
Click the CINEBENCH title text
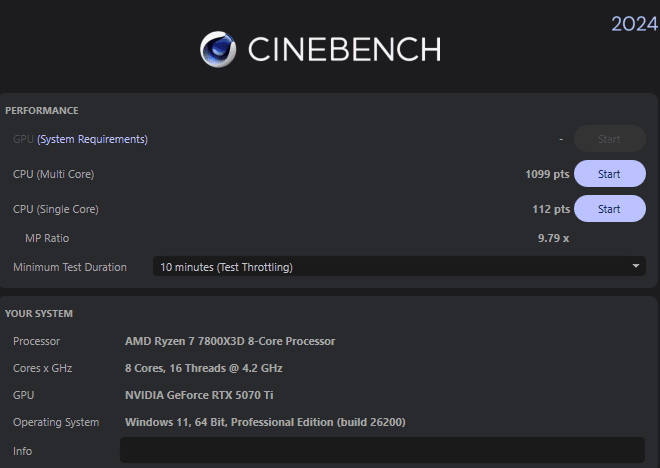pyautogui.click(x=344, y=49)
